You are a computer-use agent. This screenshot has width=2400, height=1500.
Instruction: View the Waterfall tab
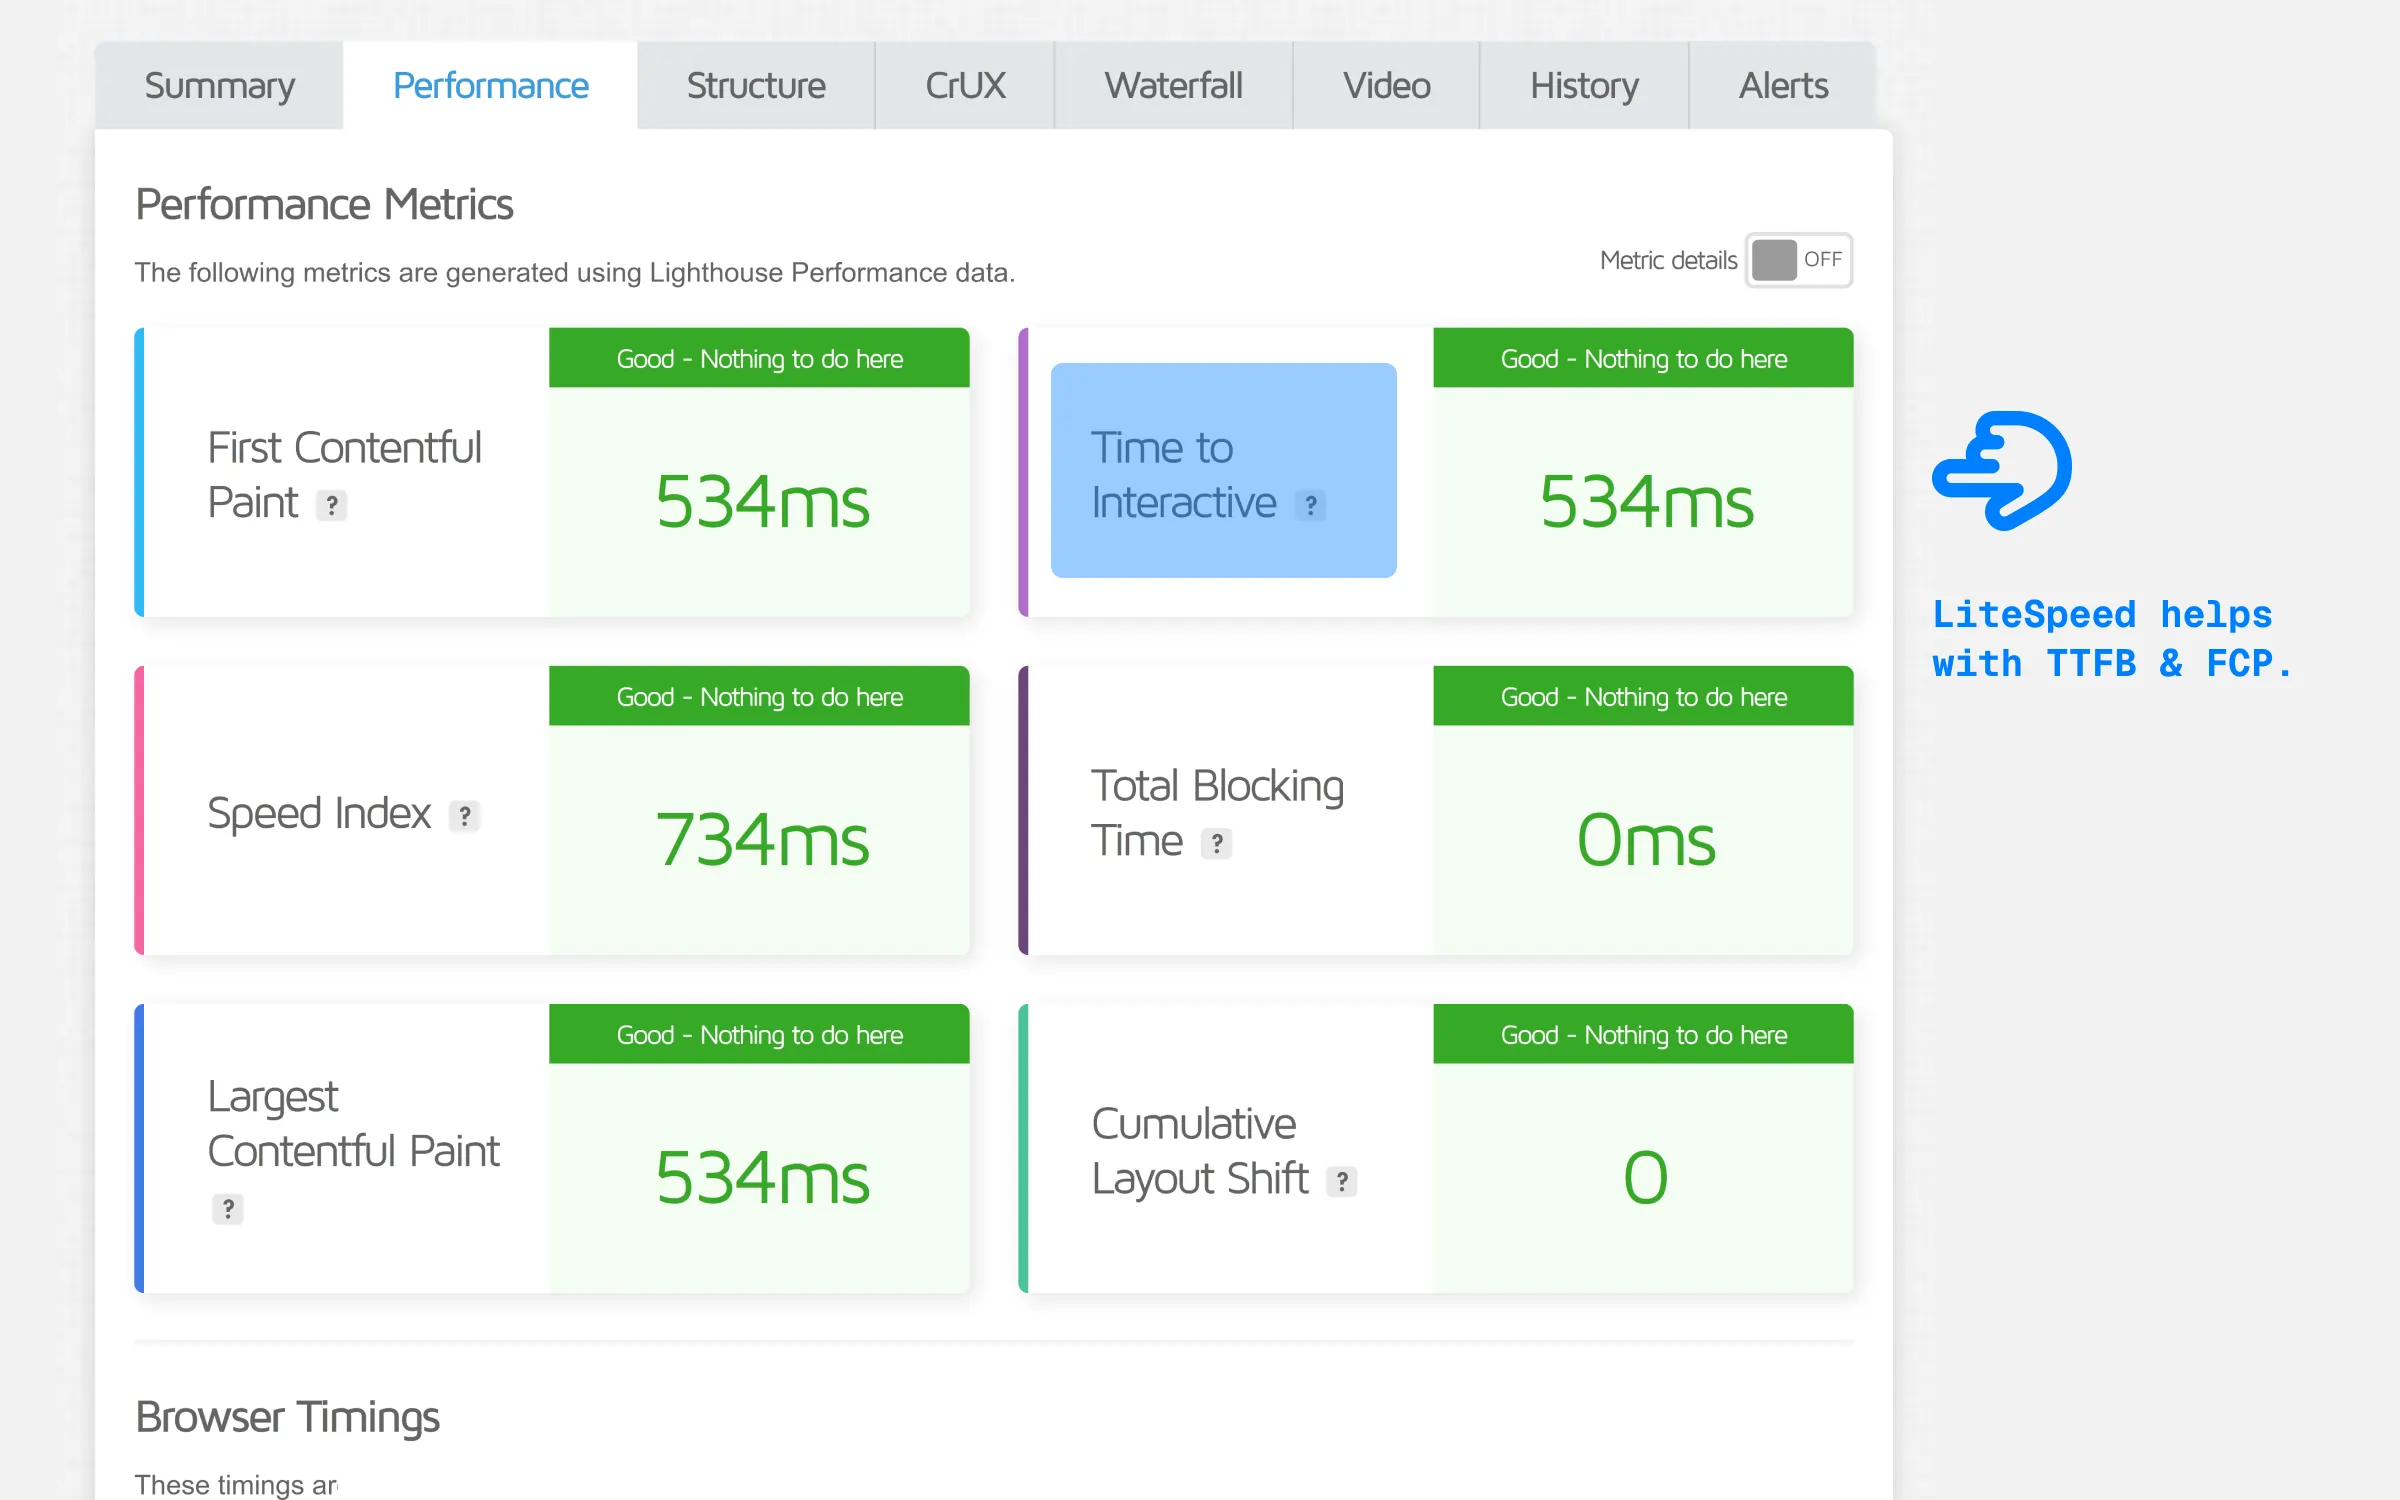click(1173, 86)
